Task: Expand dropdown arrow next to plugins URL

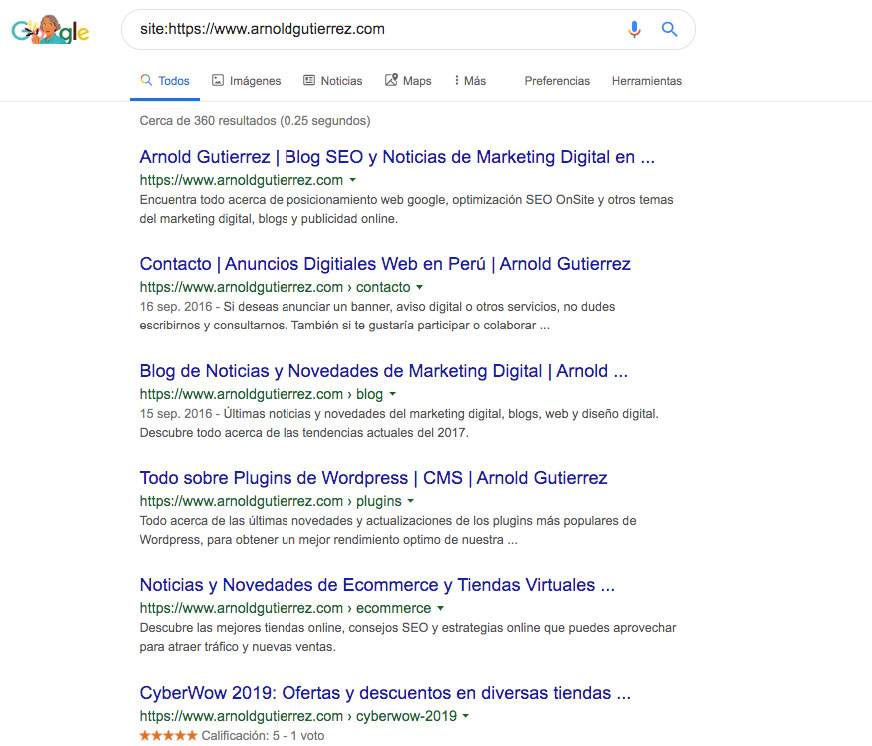Action: (x=411, y=501)
